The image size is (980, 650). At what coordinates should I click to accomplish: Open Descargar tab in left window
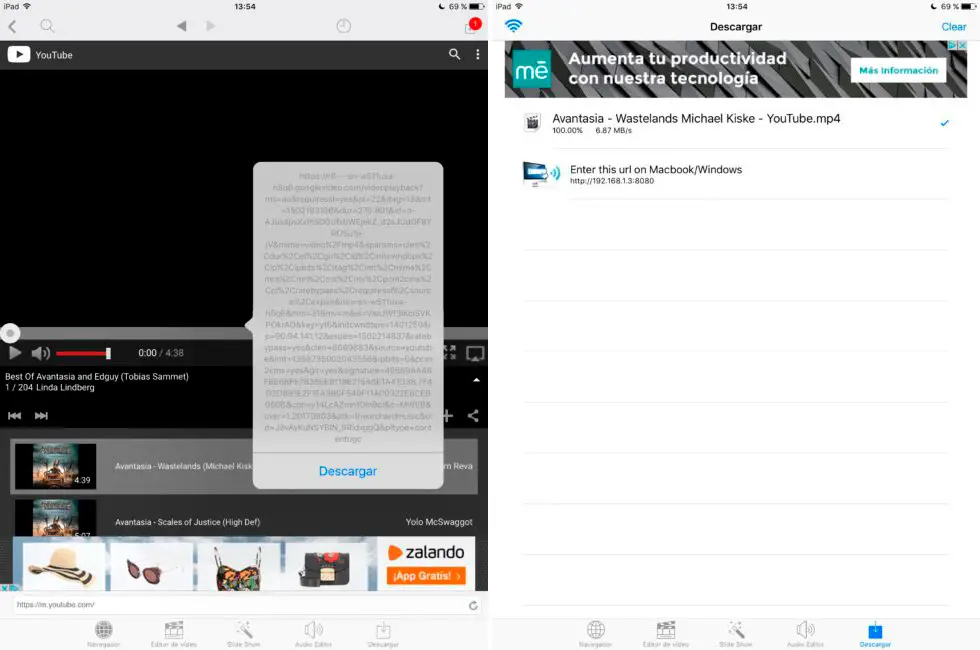point(383,634)
